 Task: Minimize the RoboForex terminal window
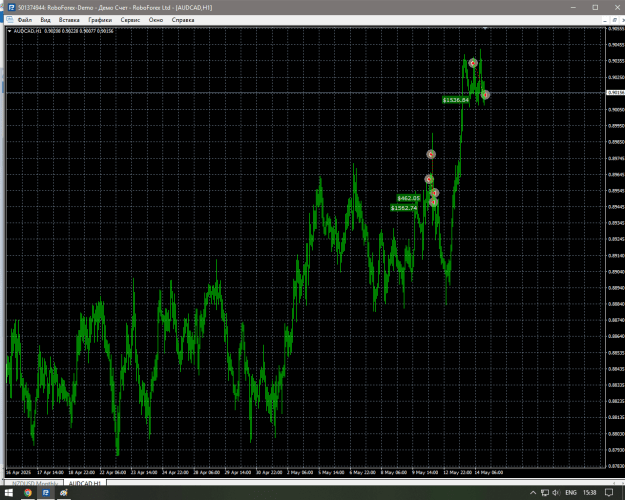point(574,8)
